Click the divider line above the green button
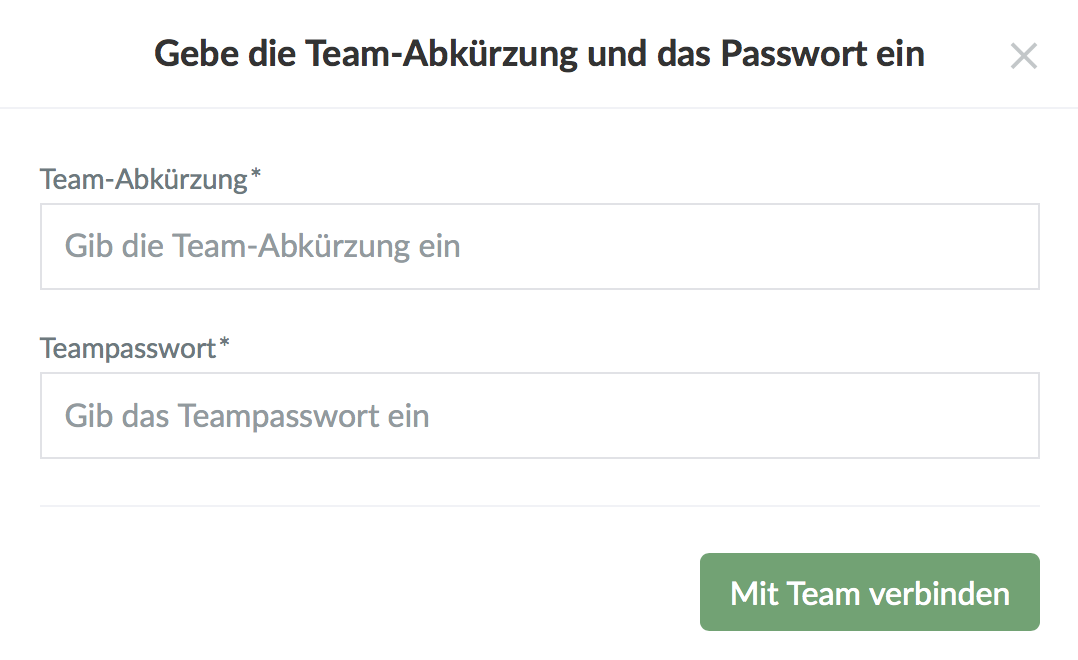1078x660 pixels. (540, 506)
